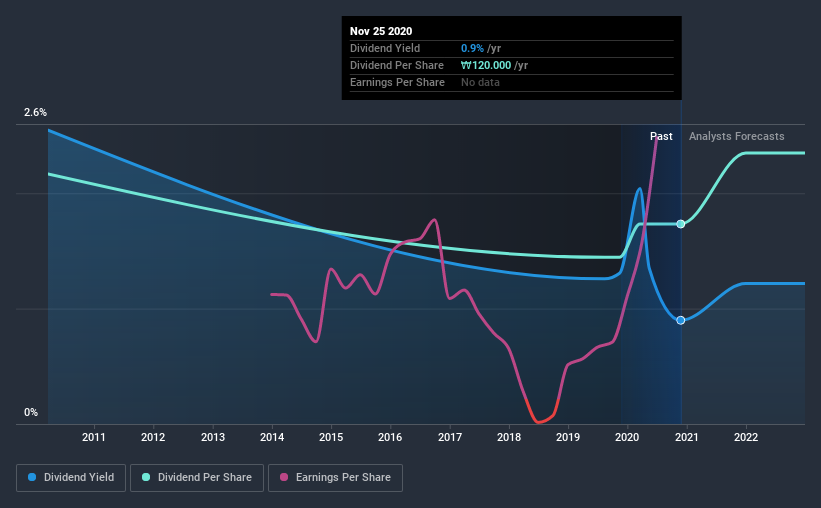Click the 2019 x-axis label
This screenshot has height=508, width=821.
[x=568, y=437]
